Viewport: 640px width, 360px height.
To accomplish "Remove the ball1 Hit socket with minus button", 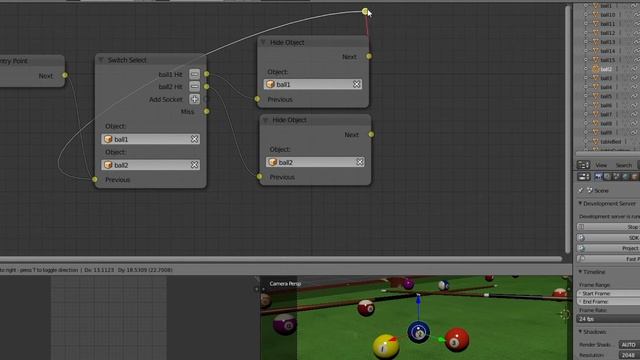I will point(194,74).
